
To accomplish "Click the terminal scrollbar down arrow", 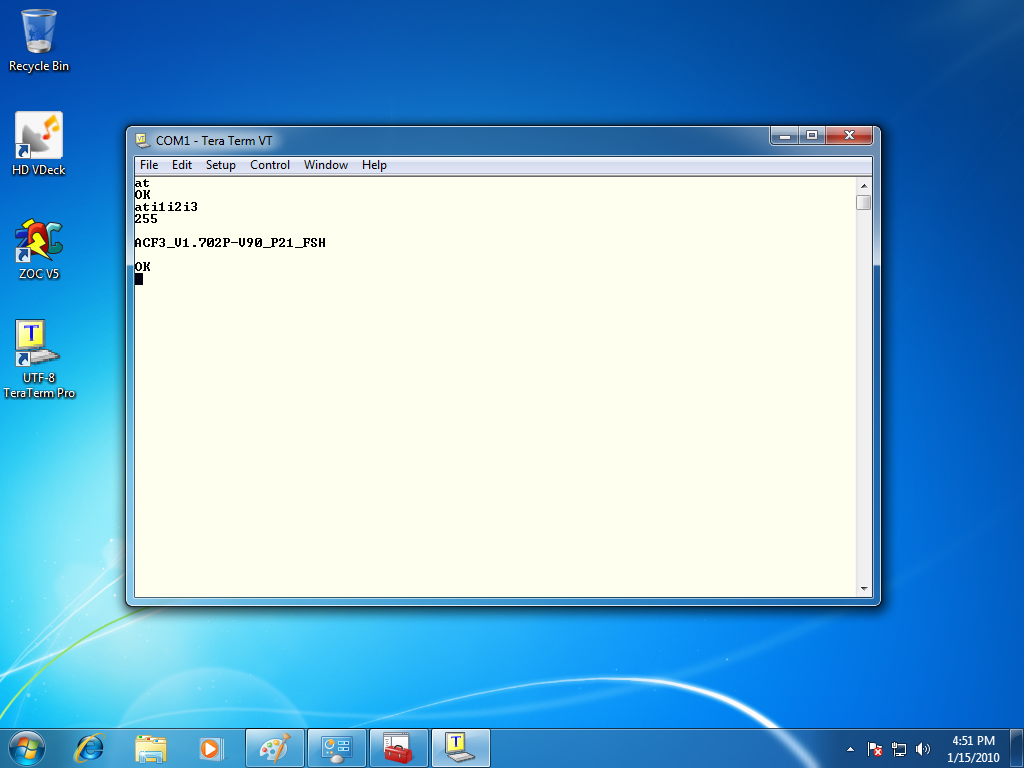I will click(863, 589).
